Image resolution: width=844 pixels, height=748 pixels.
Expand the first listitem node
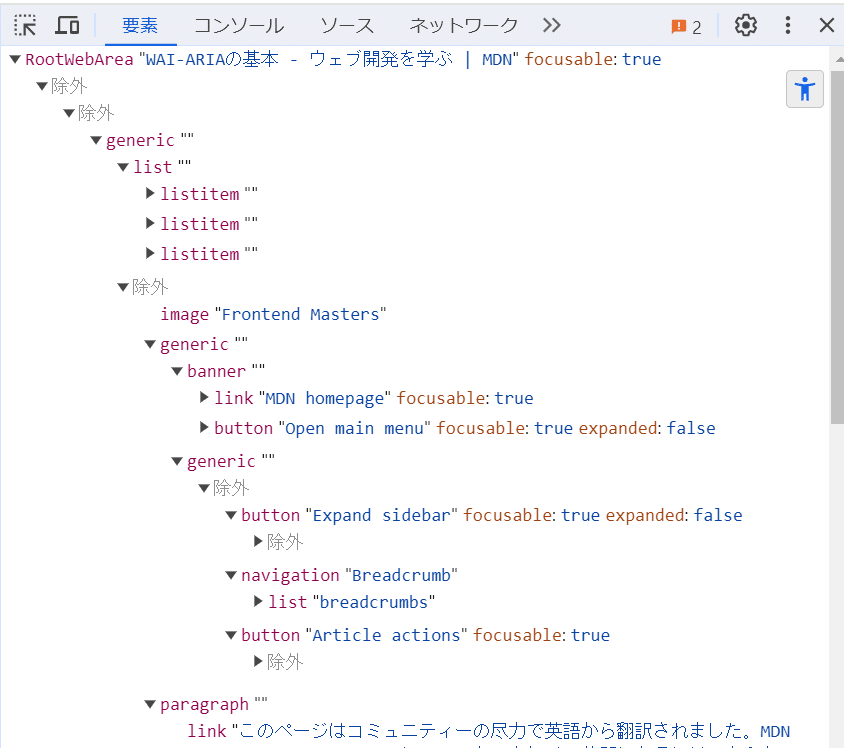pos(150,193)
